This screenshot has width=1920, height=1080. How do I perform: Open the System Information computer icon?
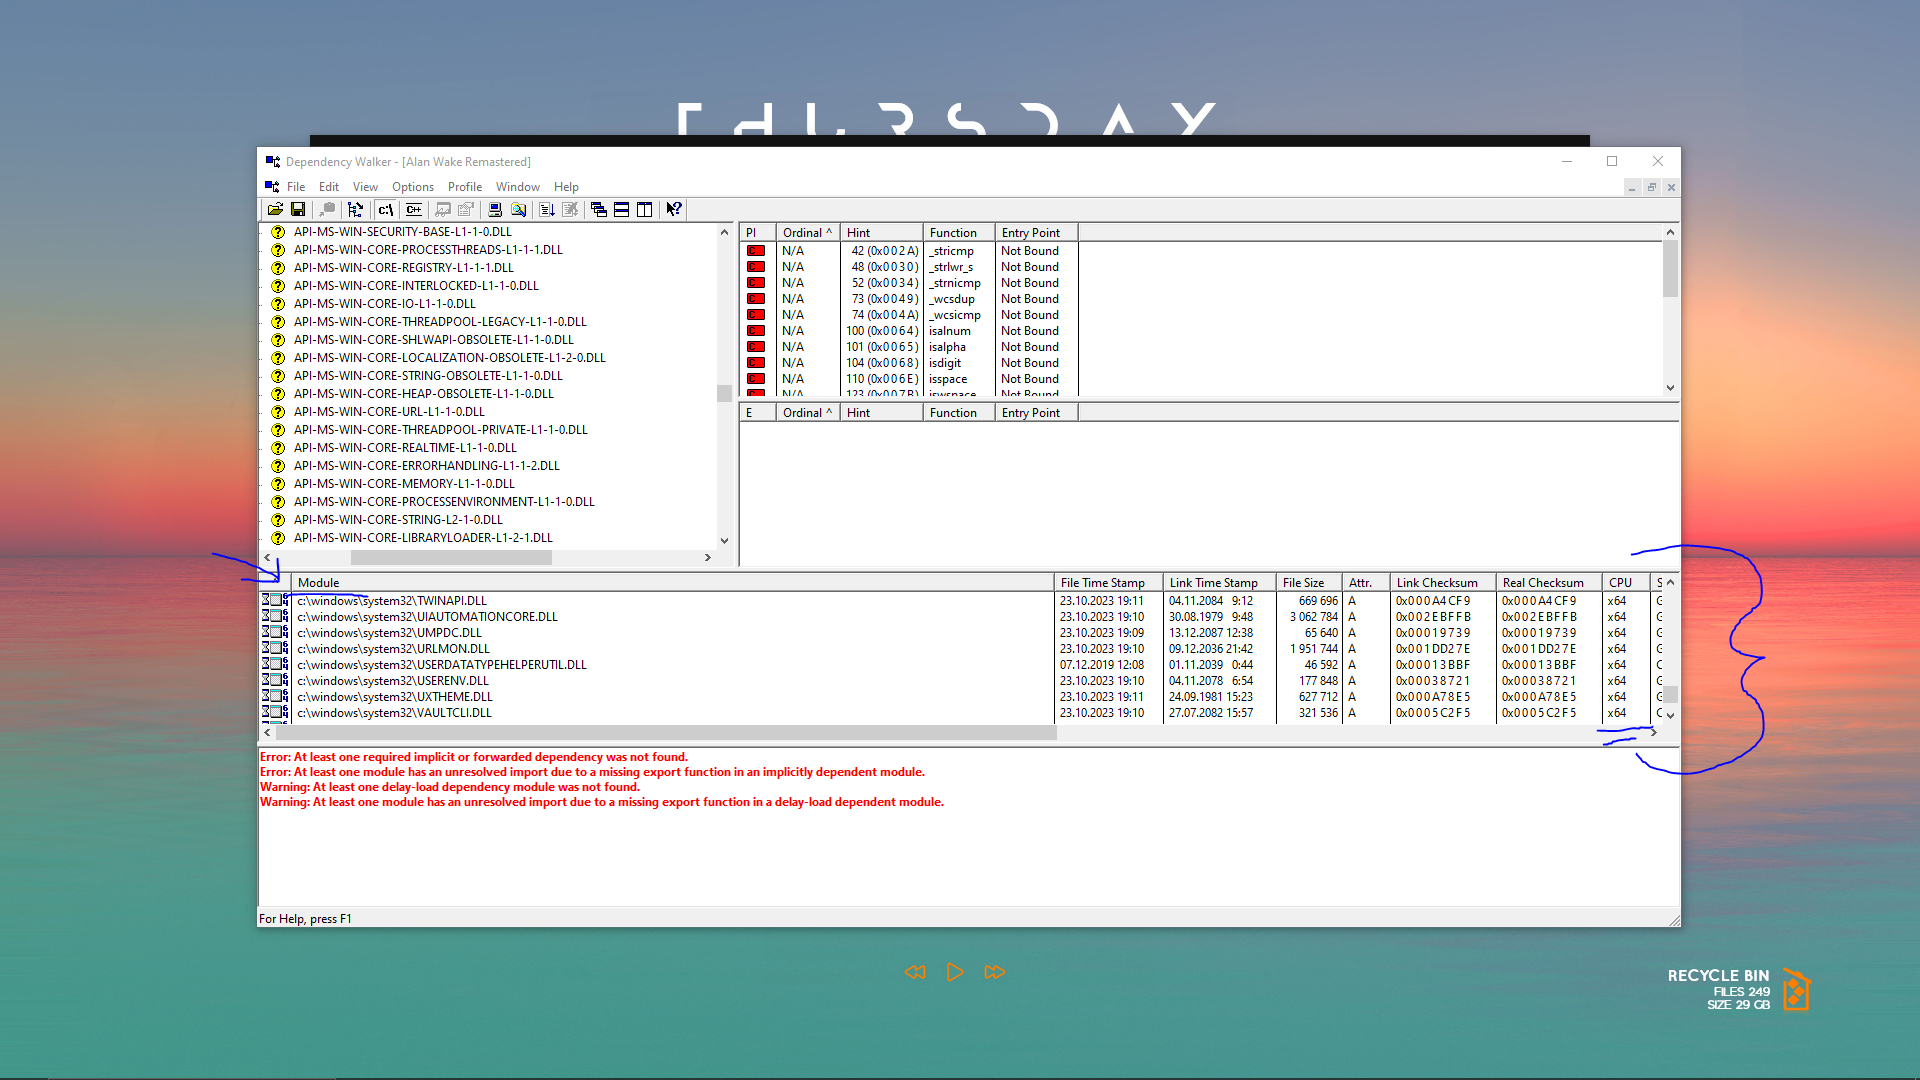pos(495,209)
